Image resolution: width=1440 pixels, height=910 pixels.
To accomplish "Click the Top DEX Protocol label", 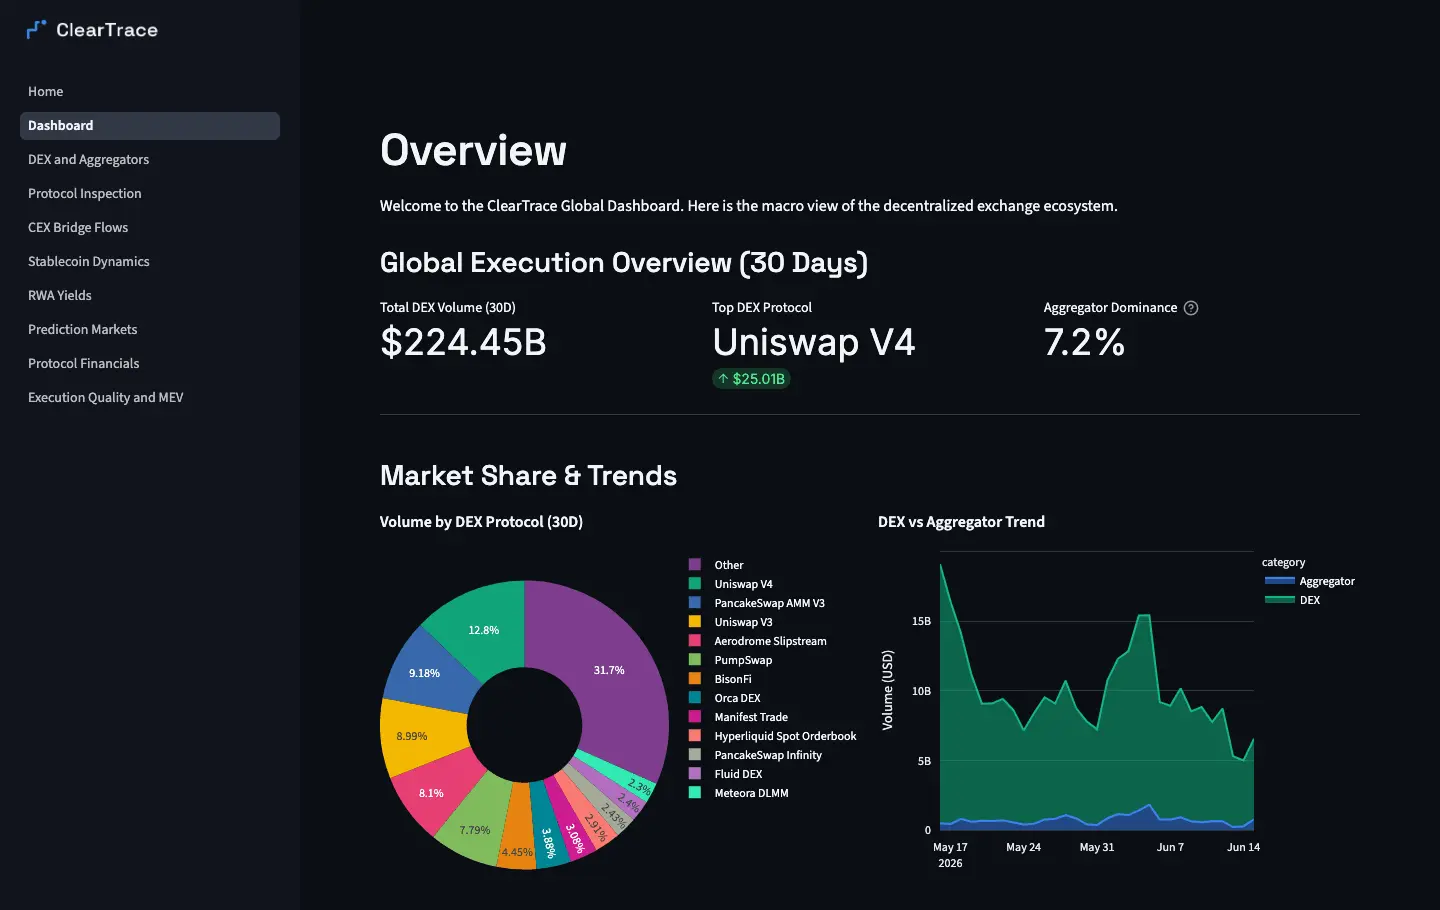I will coord(762,308).
